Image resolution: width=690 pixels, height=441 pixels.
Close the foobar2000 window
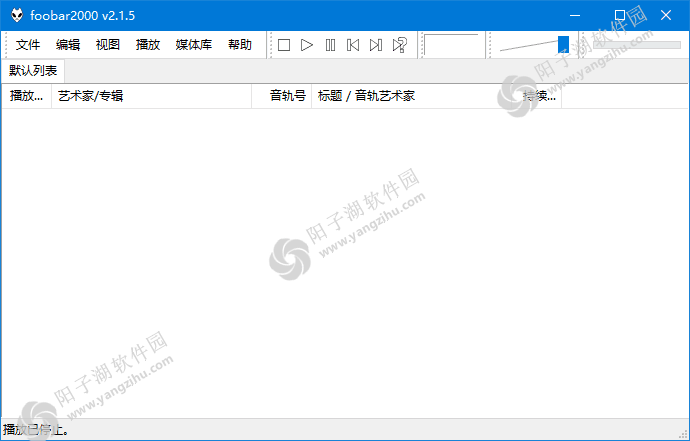[x=666, y=15]
